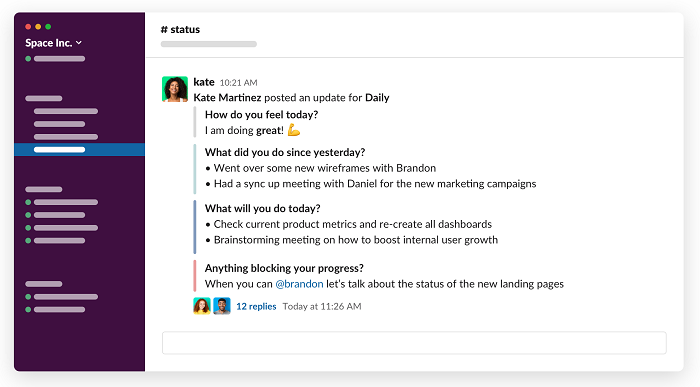700x387 pixels.
Task: Click the channel topic placeholder below # status
Action: pos(209,44)
